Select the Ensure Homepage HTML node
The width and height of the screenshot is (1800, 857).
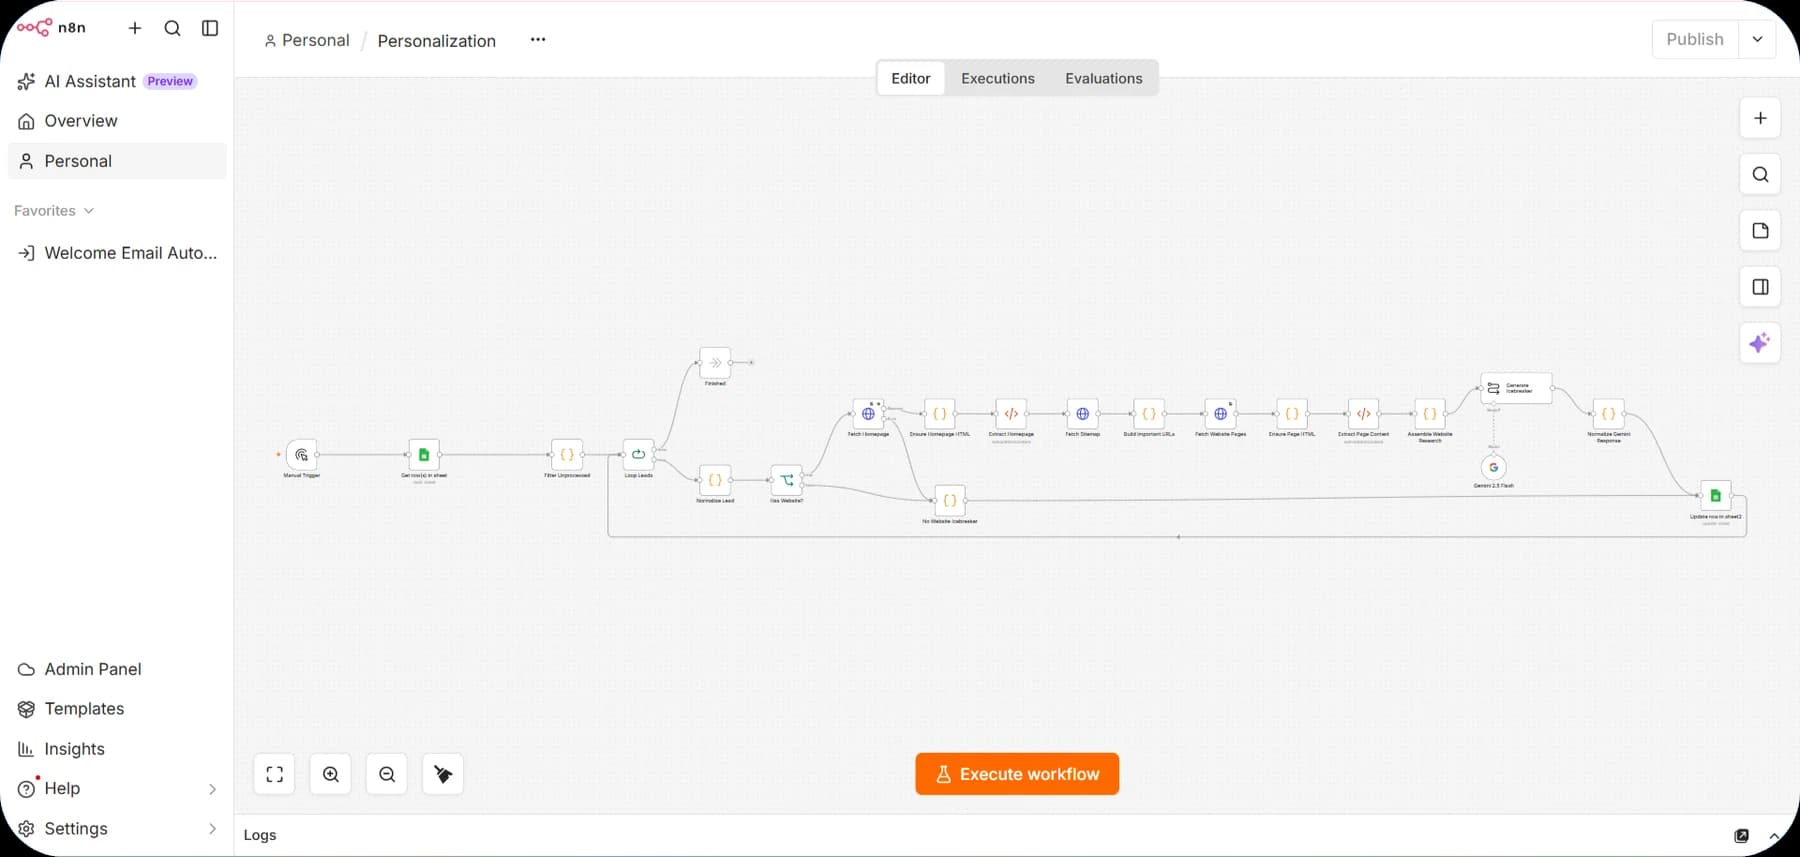click(939, 413)
